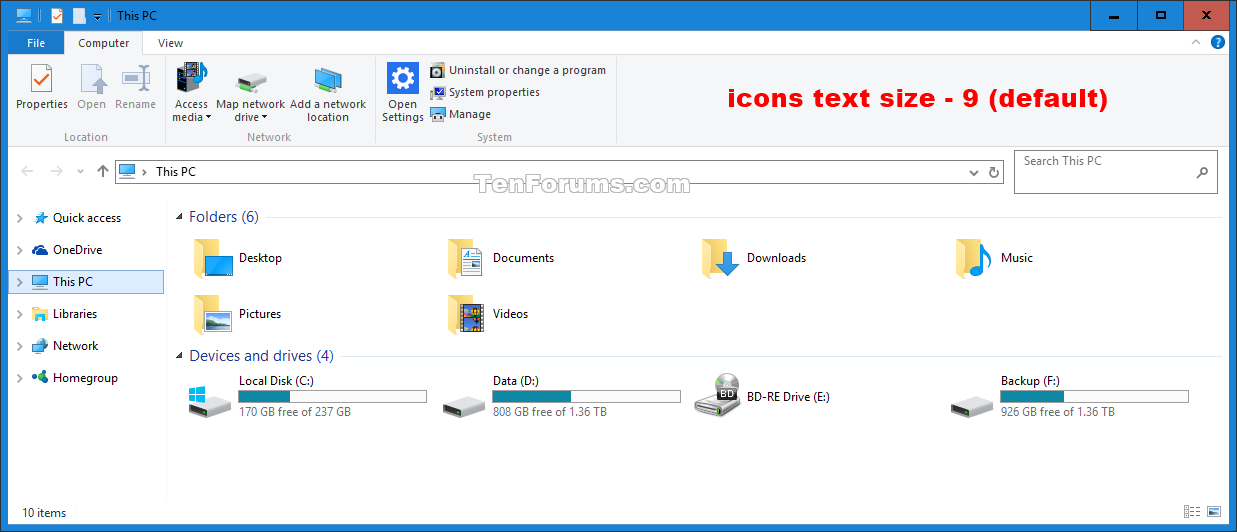Expand Libraries tree node
The width and height of the screenshot is (1237, 532).
[19, 314]
